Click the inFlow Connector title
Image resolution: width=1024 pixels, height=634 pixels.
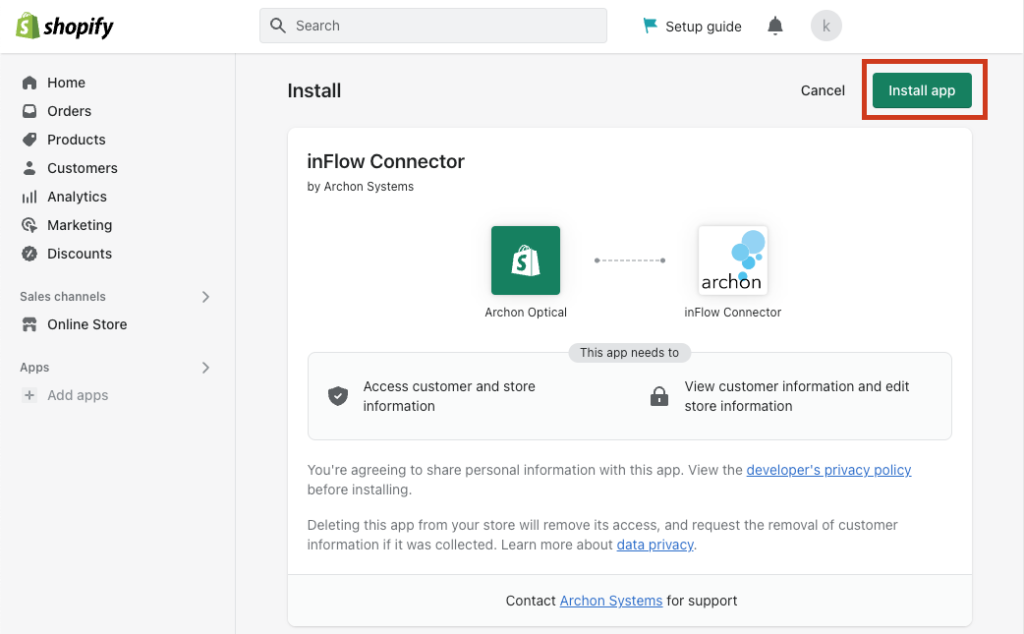[x=386, y=161]
